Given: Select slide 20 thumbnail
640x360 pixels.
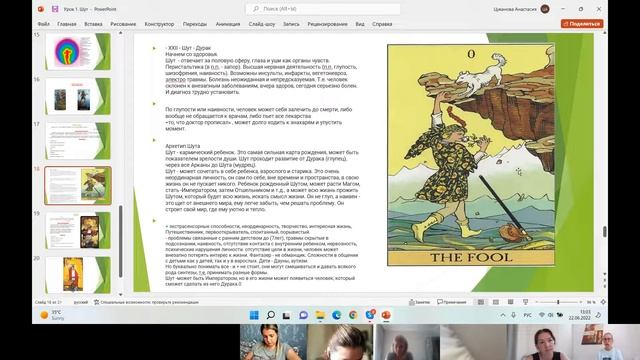Looking at the screenshot, I should coord(78,275).
